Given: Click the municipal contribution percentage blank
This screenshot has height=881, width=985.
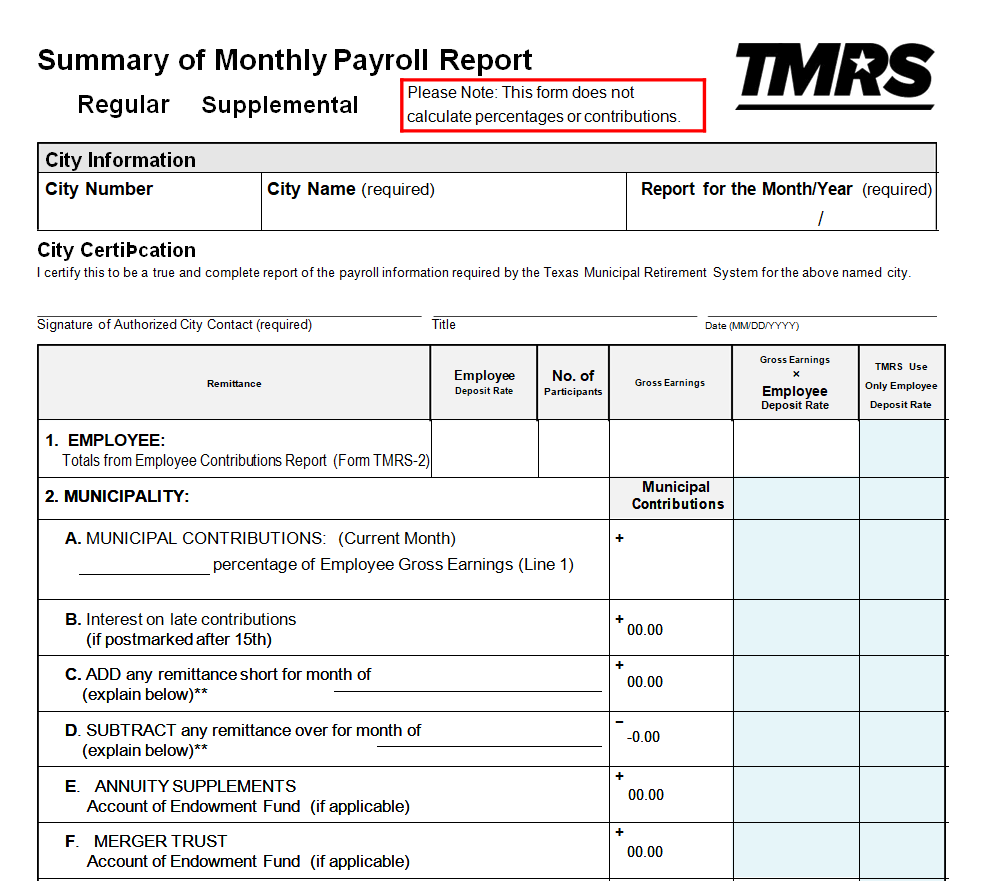Looking at the screenshot, I should tap(144, 566).
